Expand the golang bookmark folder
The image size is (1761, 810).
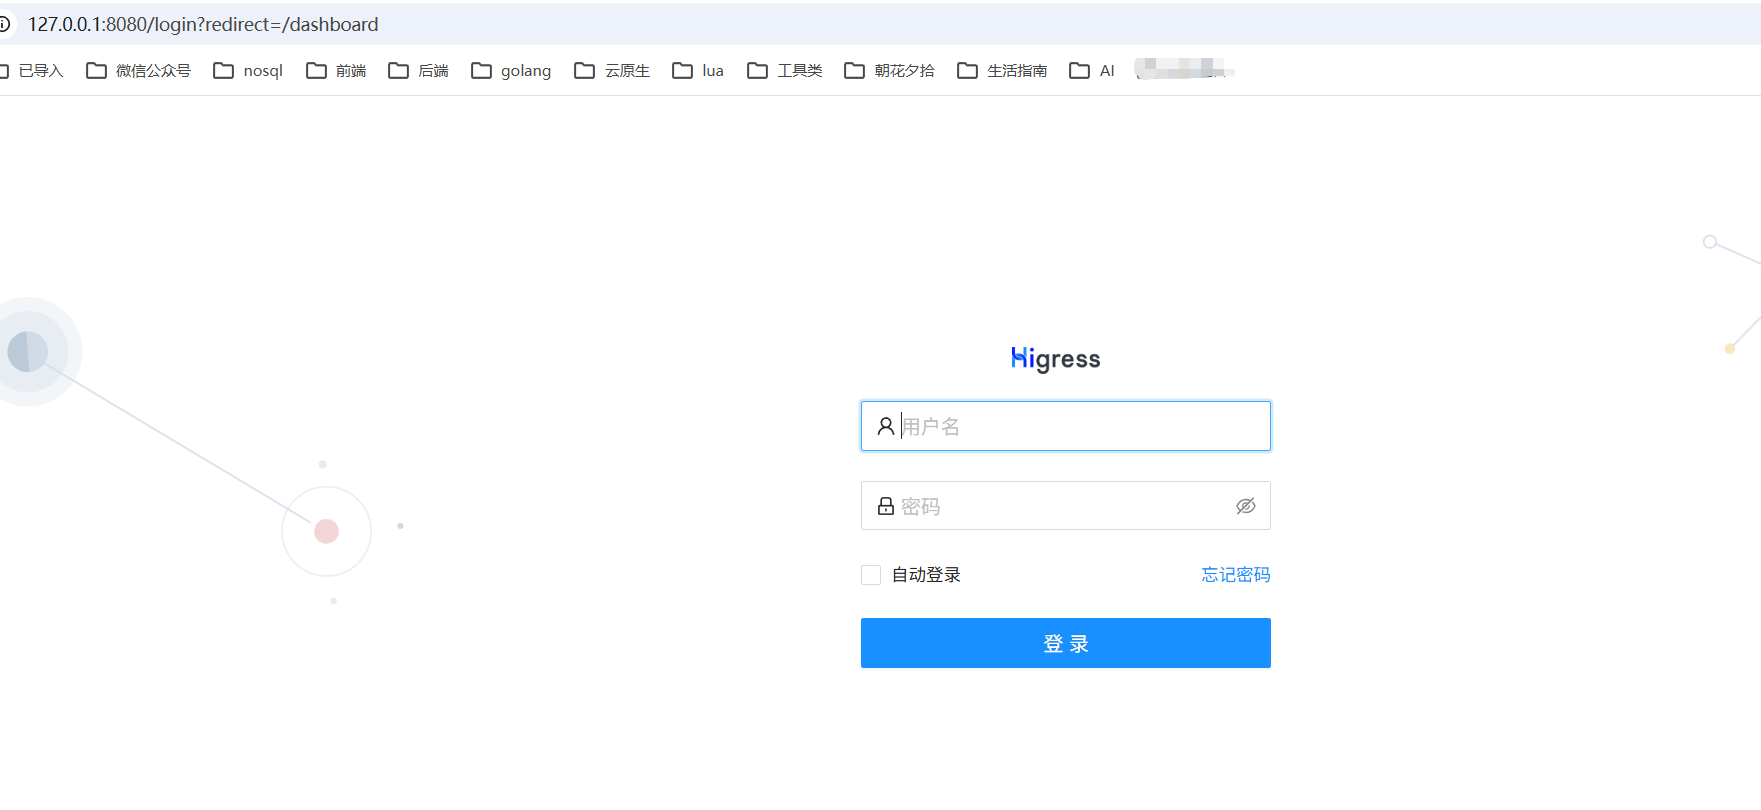[x=512, y=71]
